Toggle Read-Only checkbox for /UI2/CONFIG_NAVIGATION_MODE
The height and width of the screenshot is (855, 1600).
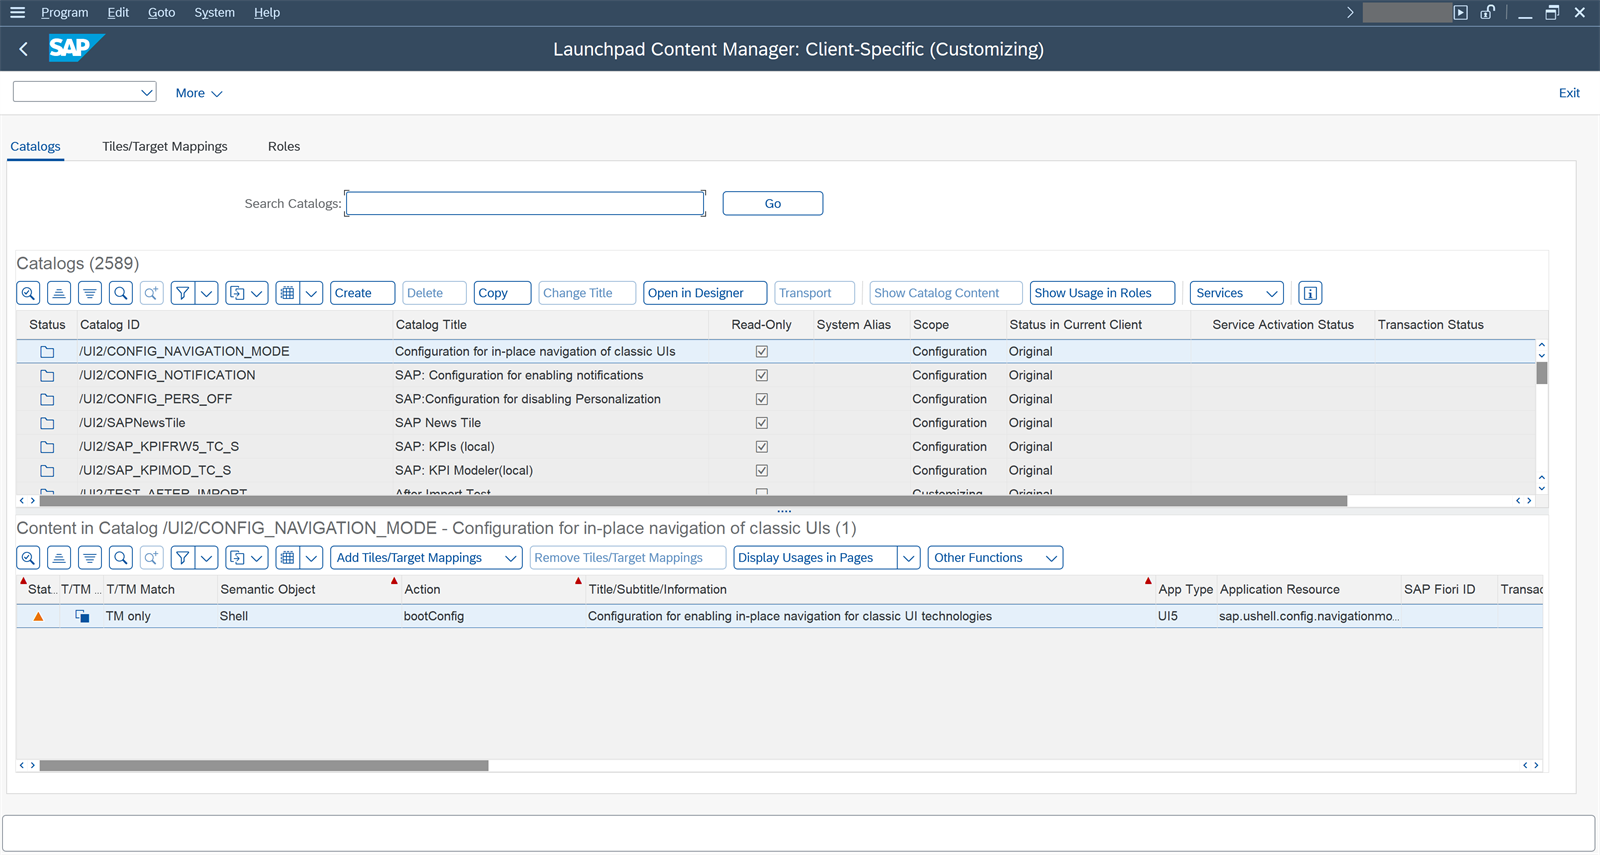(x=762, y=352)
